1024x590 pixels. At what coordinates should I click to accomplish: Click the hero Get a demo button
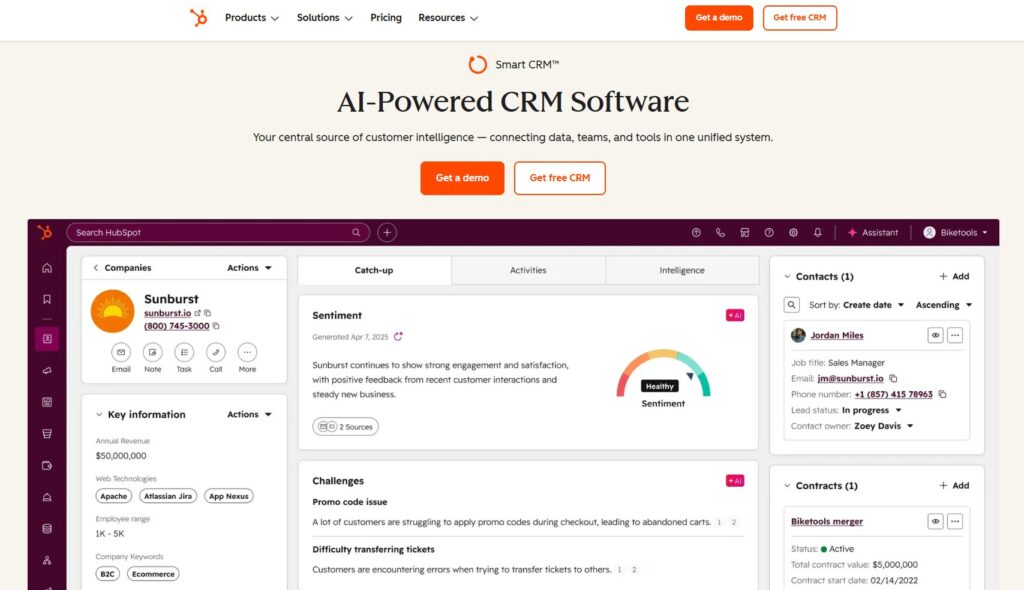pos(462,178)
